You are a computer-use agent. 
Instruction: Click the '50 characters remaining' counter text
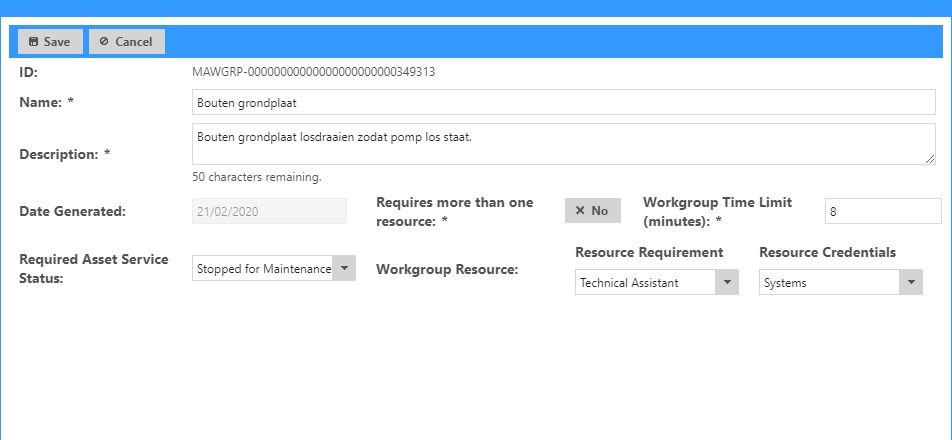pos(257,177)
